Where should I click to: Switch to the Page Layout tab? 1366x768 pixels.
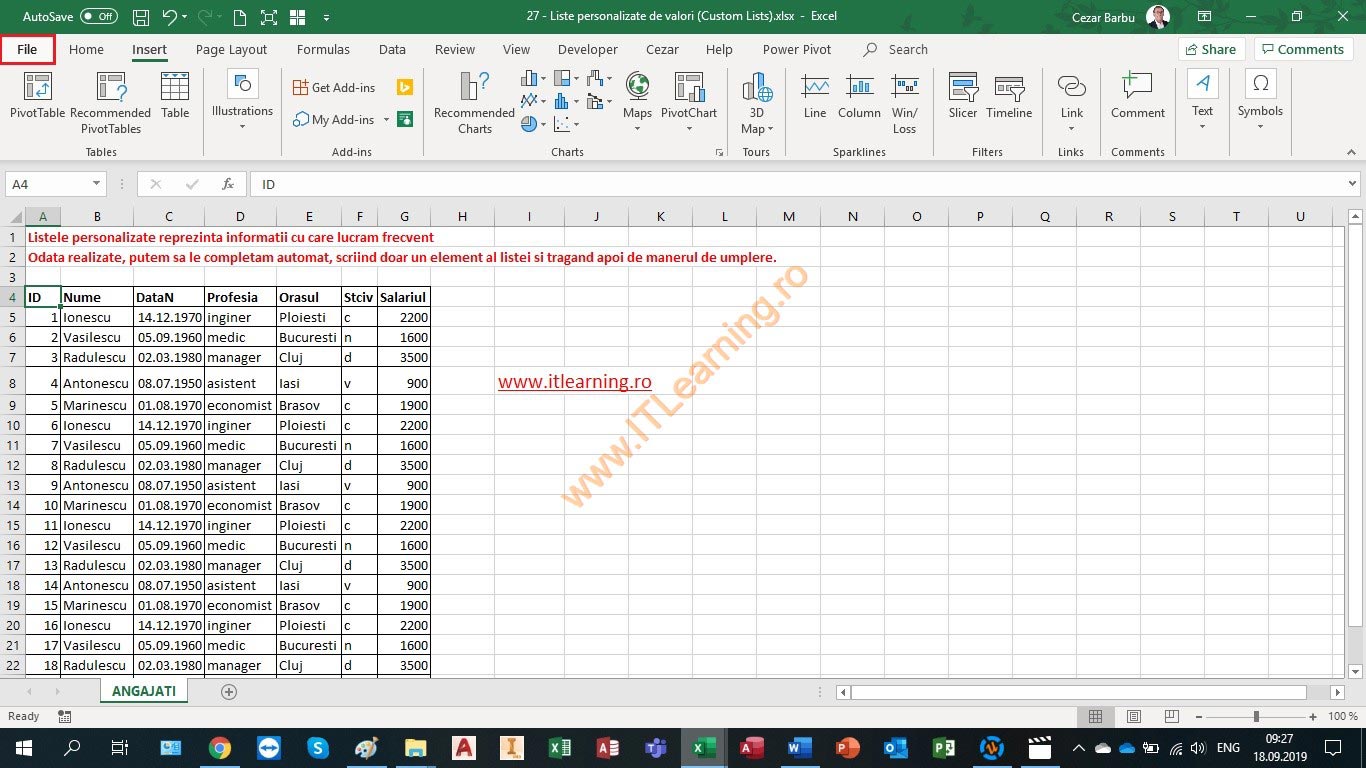231,49
